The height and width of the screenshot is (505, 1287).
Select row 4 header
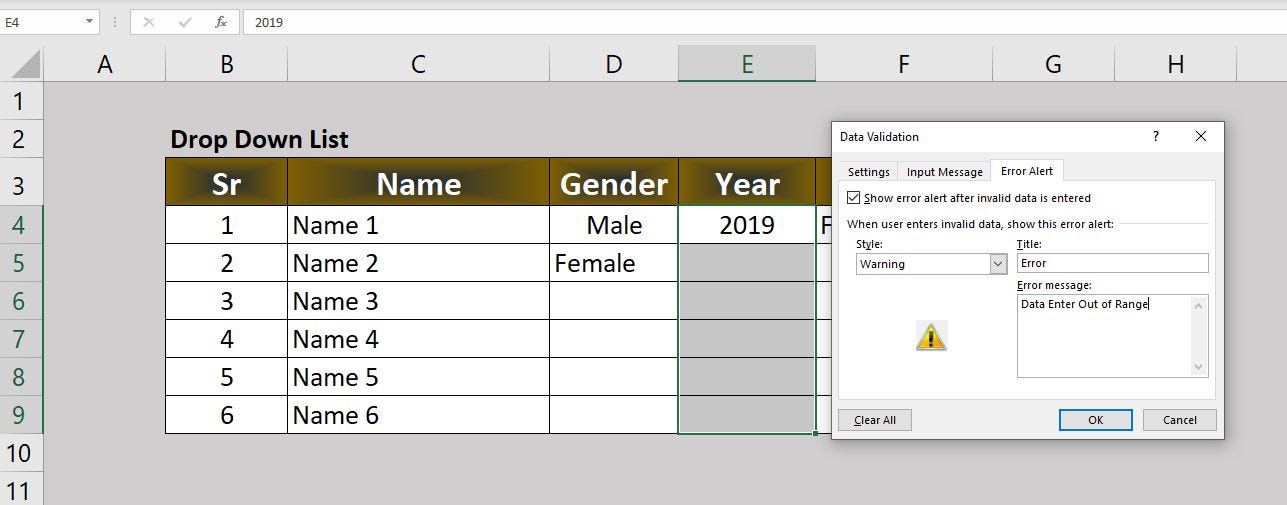pyautogui.click(x=21, y=225)
